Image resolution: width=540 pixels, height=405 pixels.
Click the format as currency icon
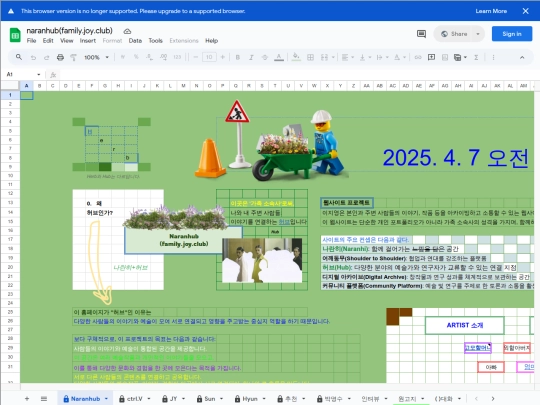(123, 57)
